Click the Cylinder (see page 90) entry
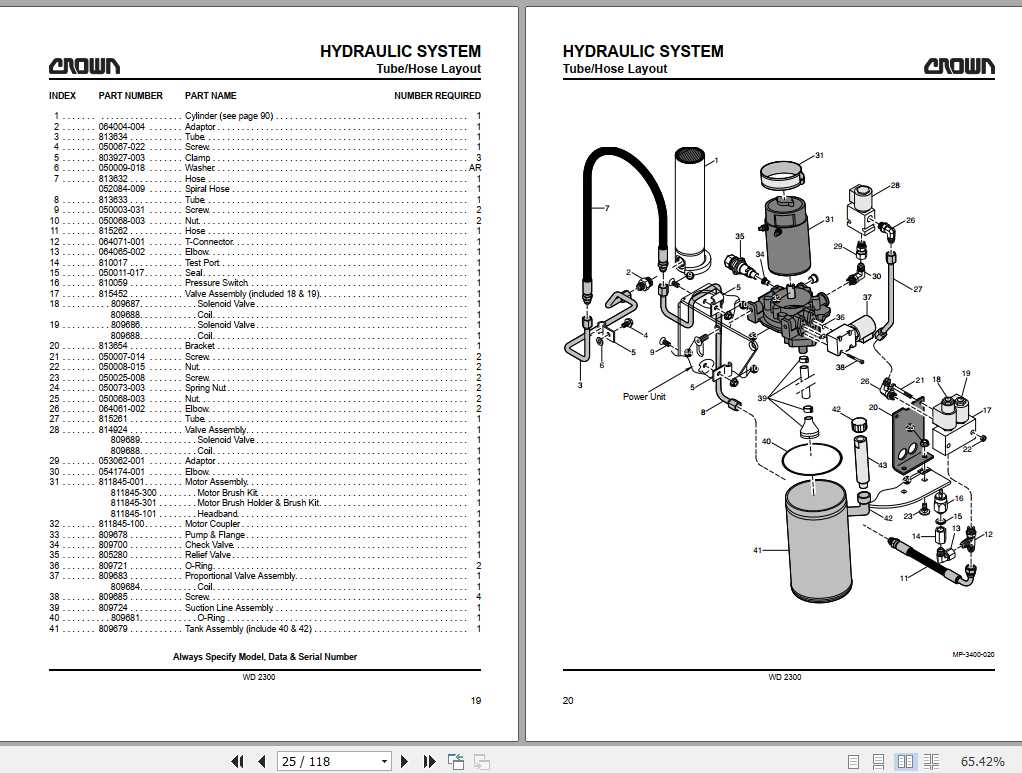This screenshot has width=1022, height=773. point(229,116)
